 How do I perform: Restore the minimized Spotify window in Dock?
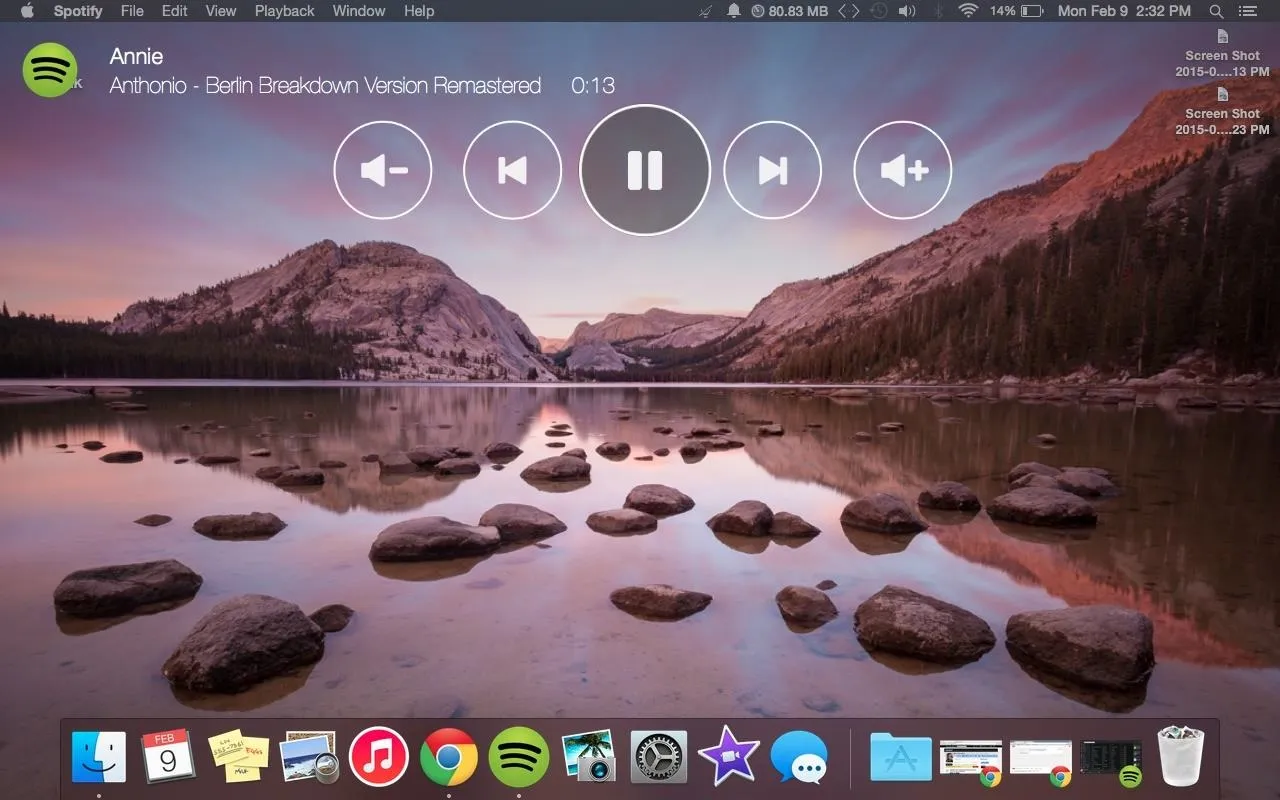click(1111, 762)
